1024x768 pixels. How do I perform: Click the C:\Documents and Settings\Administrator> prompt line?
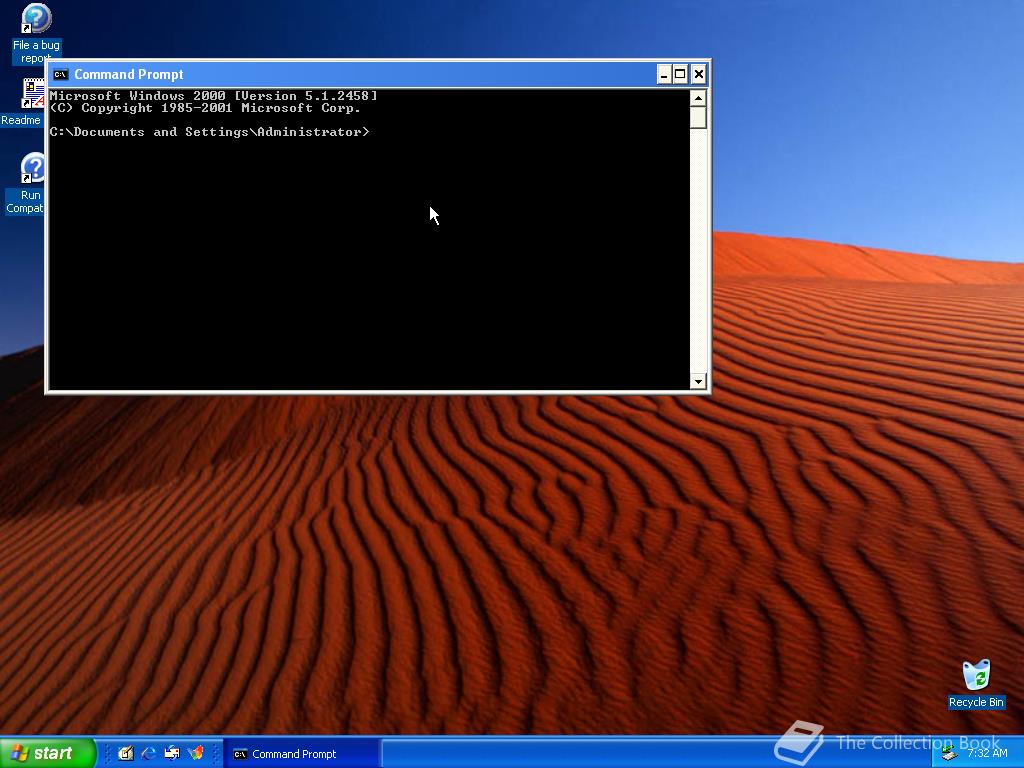tap(210, 132)
